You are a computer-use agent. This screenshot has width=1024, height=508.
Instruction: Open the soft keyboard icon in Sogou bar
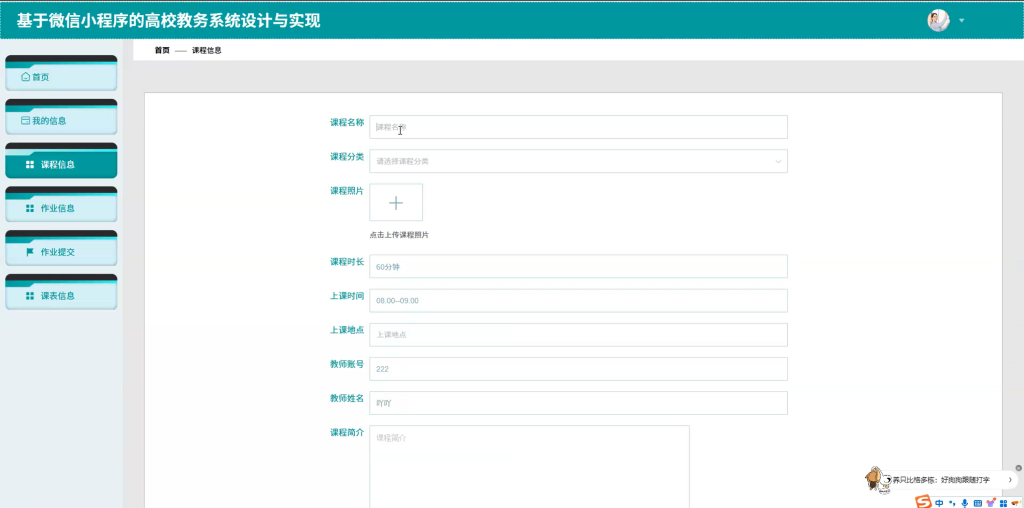click(x=978, y=503)
